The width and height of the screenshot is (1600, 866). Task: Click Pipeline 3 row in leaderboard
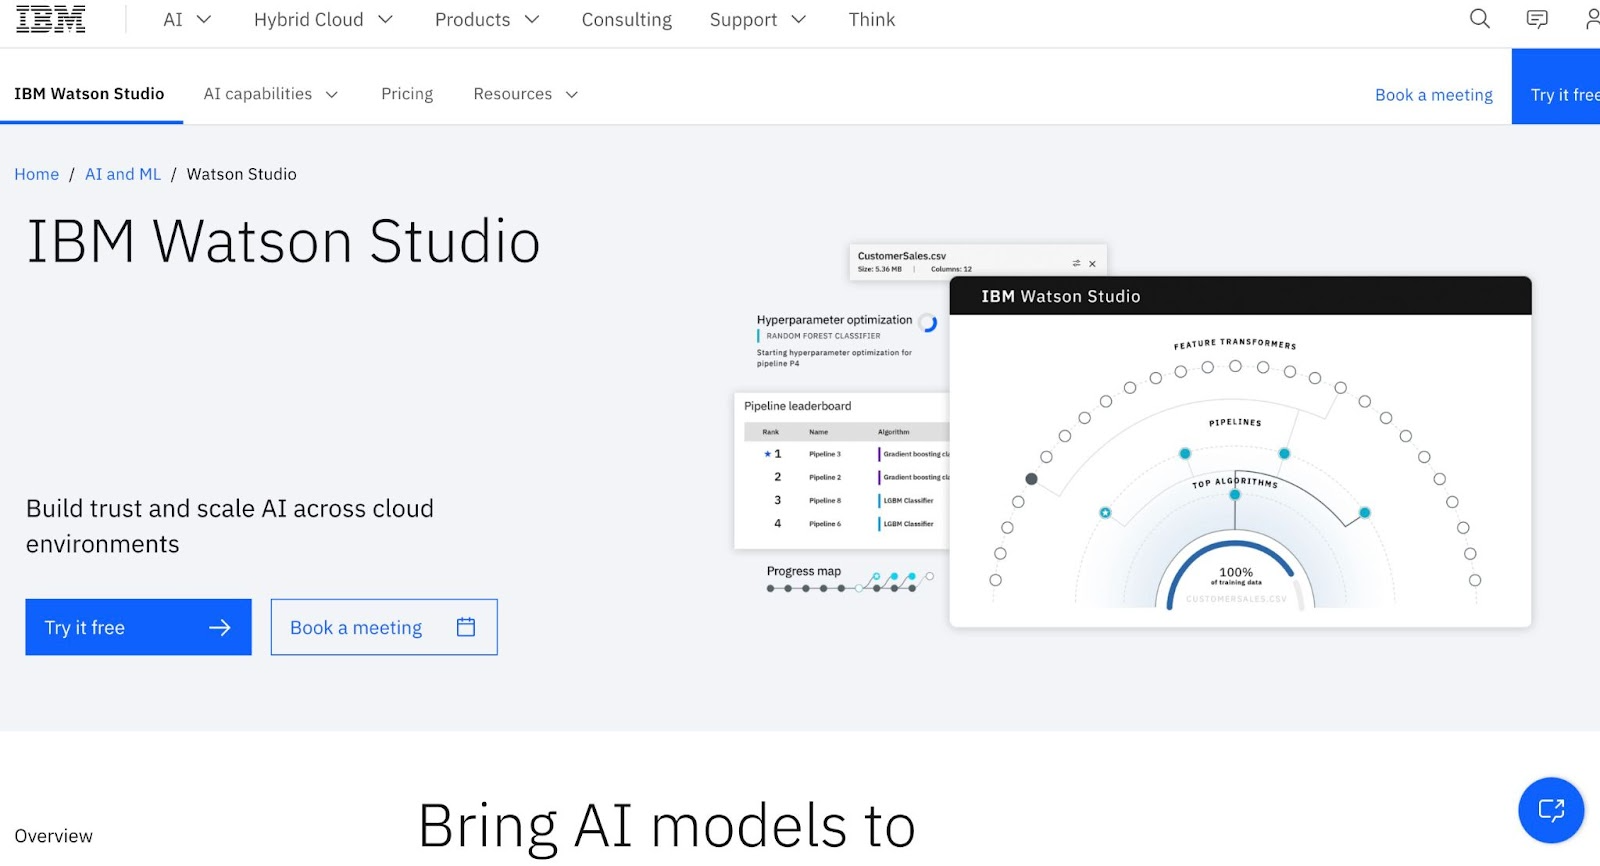tap(846, 454)
